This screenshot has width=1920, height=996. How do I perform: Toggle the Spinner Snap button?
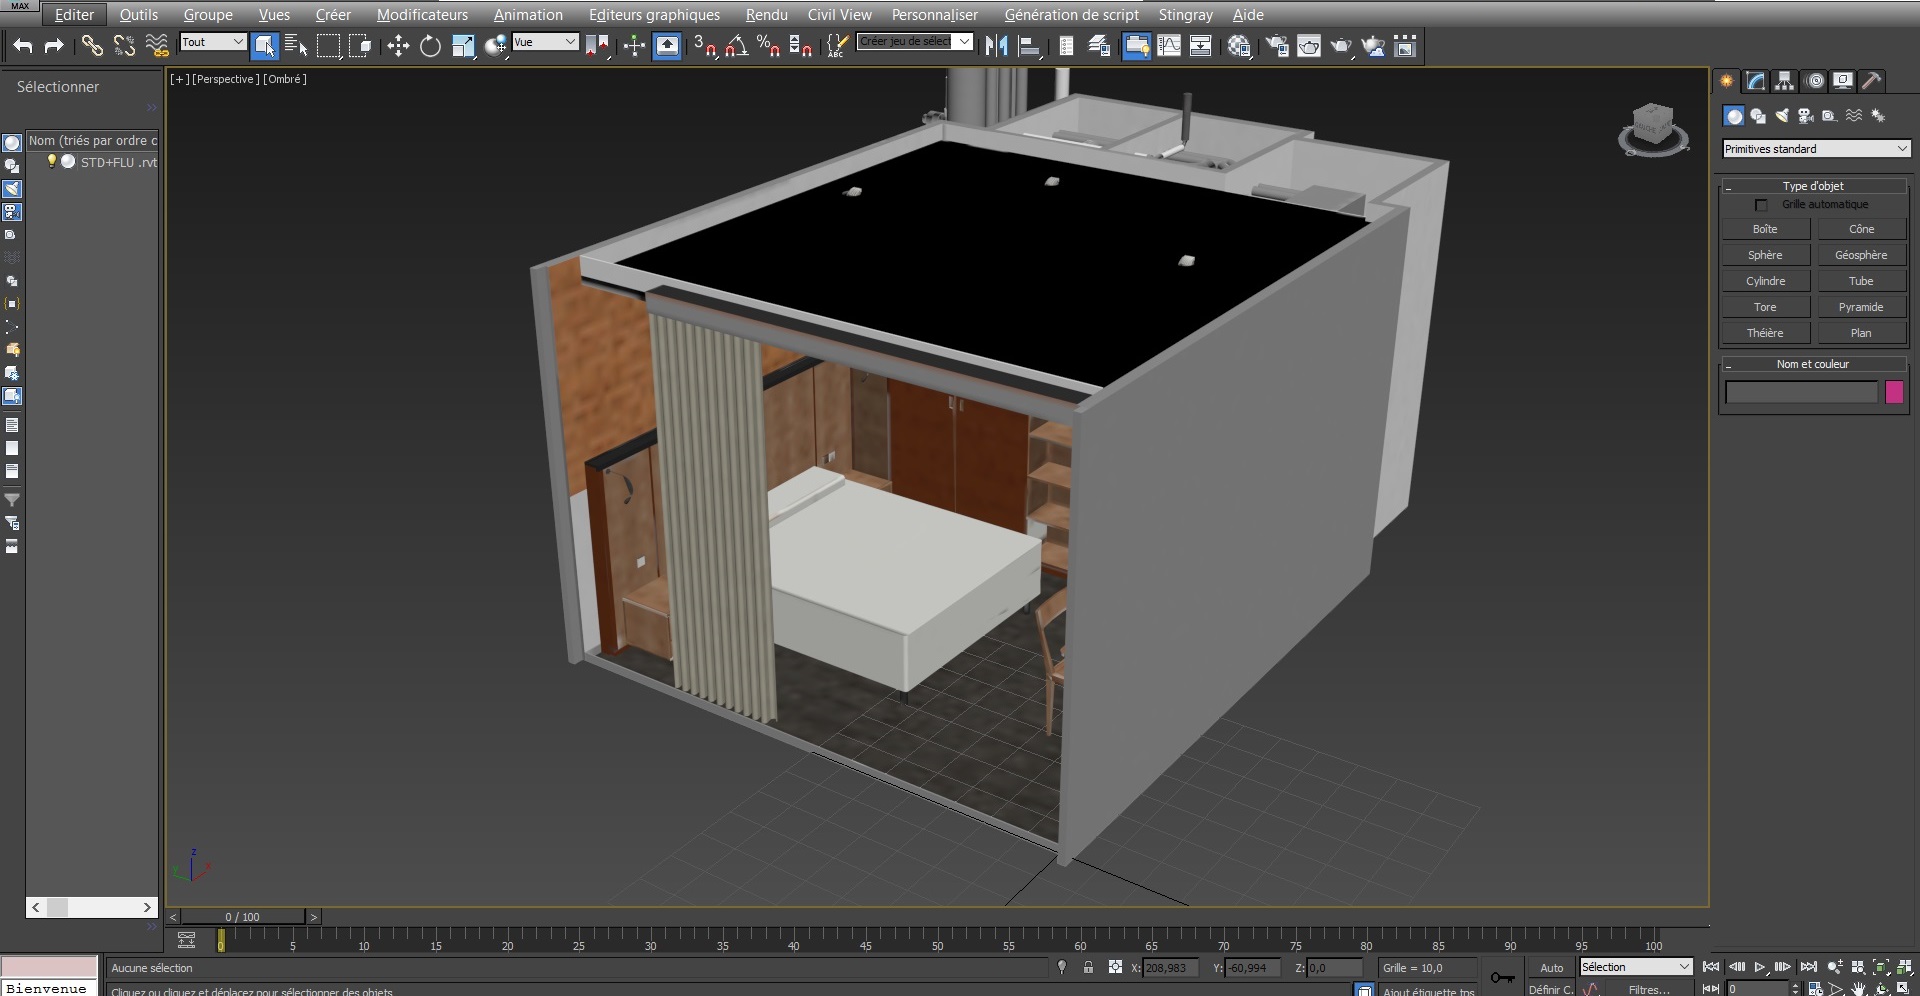point(801,45)
